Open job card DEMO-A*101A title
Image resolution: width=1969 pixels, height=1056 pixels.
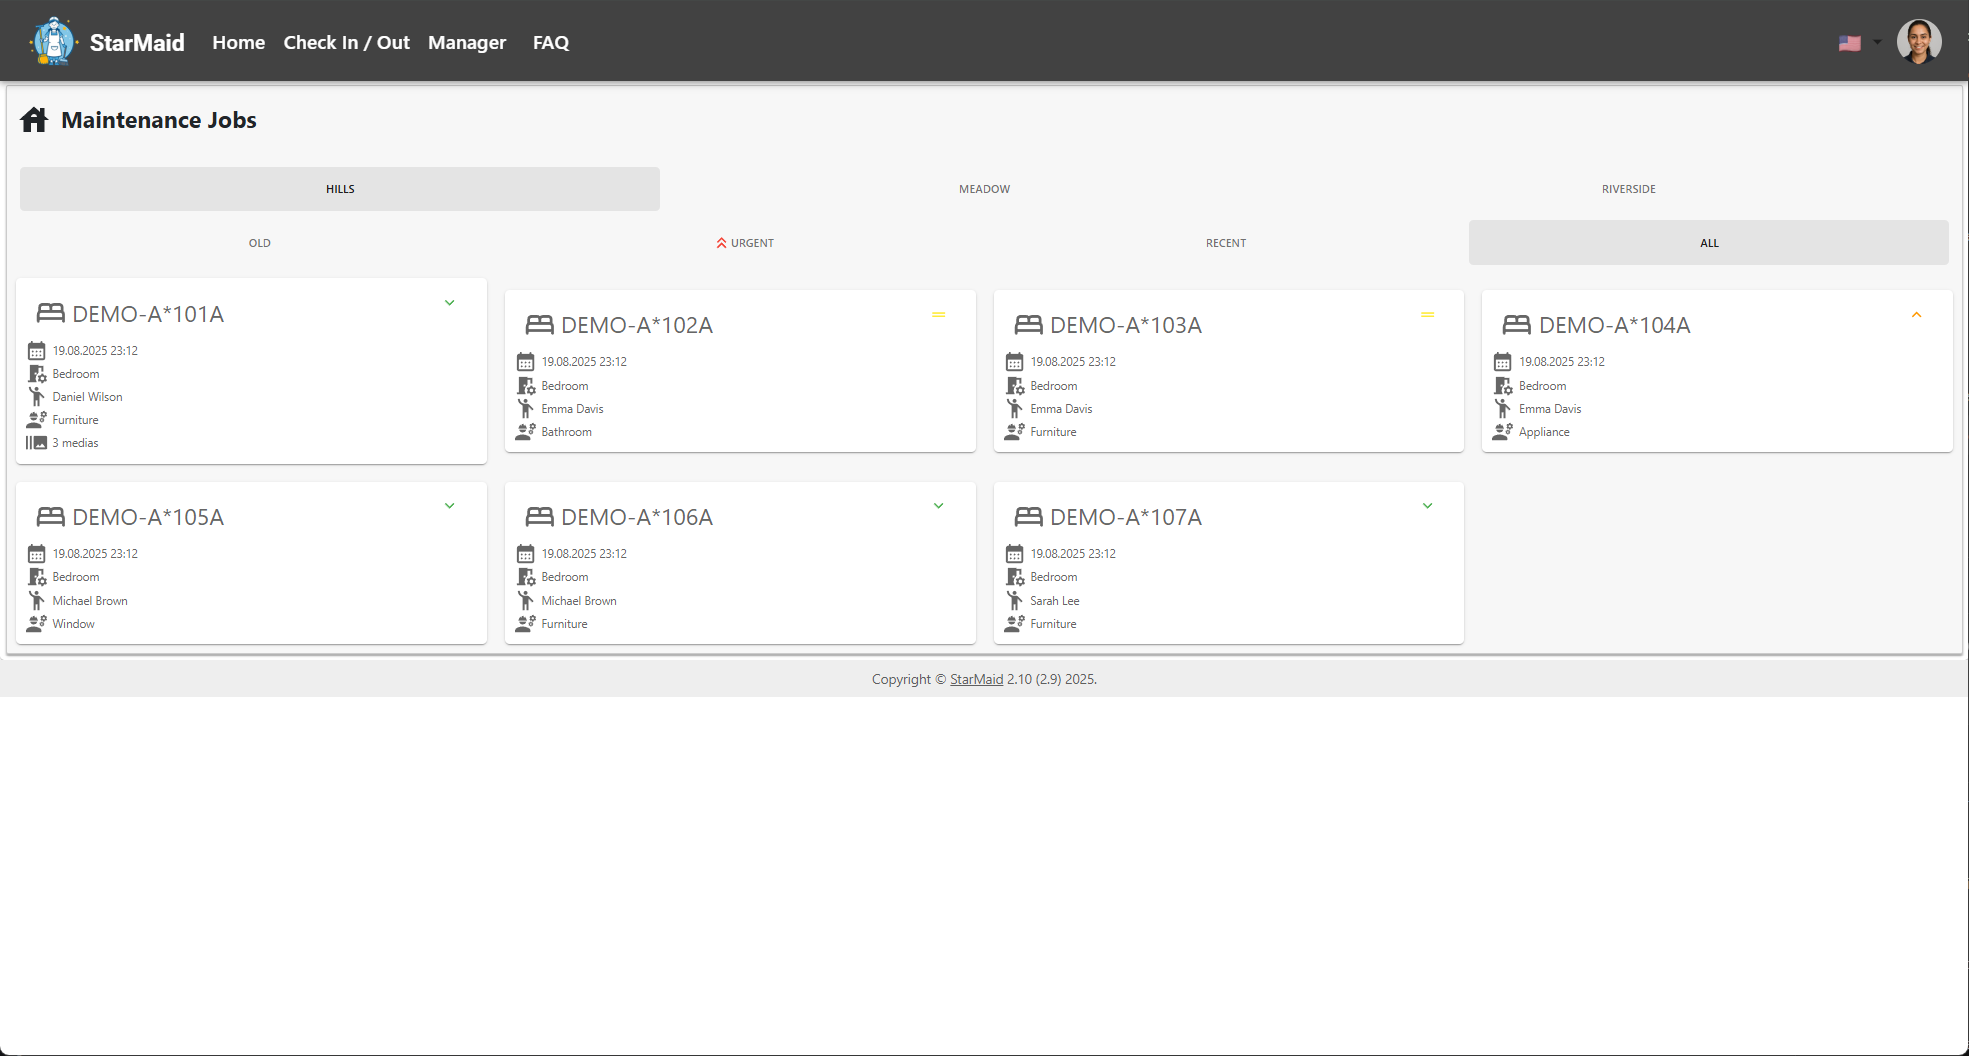(148, 314)
